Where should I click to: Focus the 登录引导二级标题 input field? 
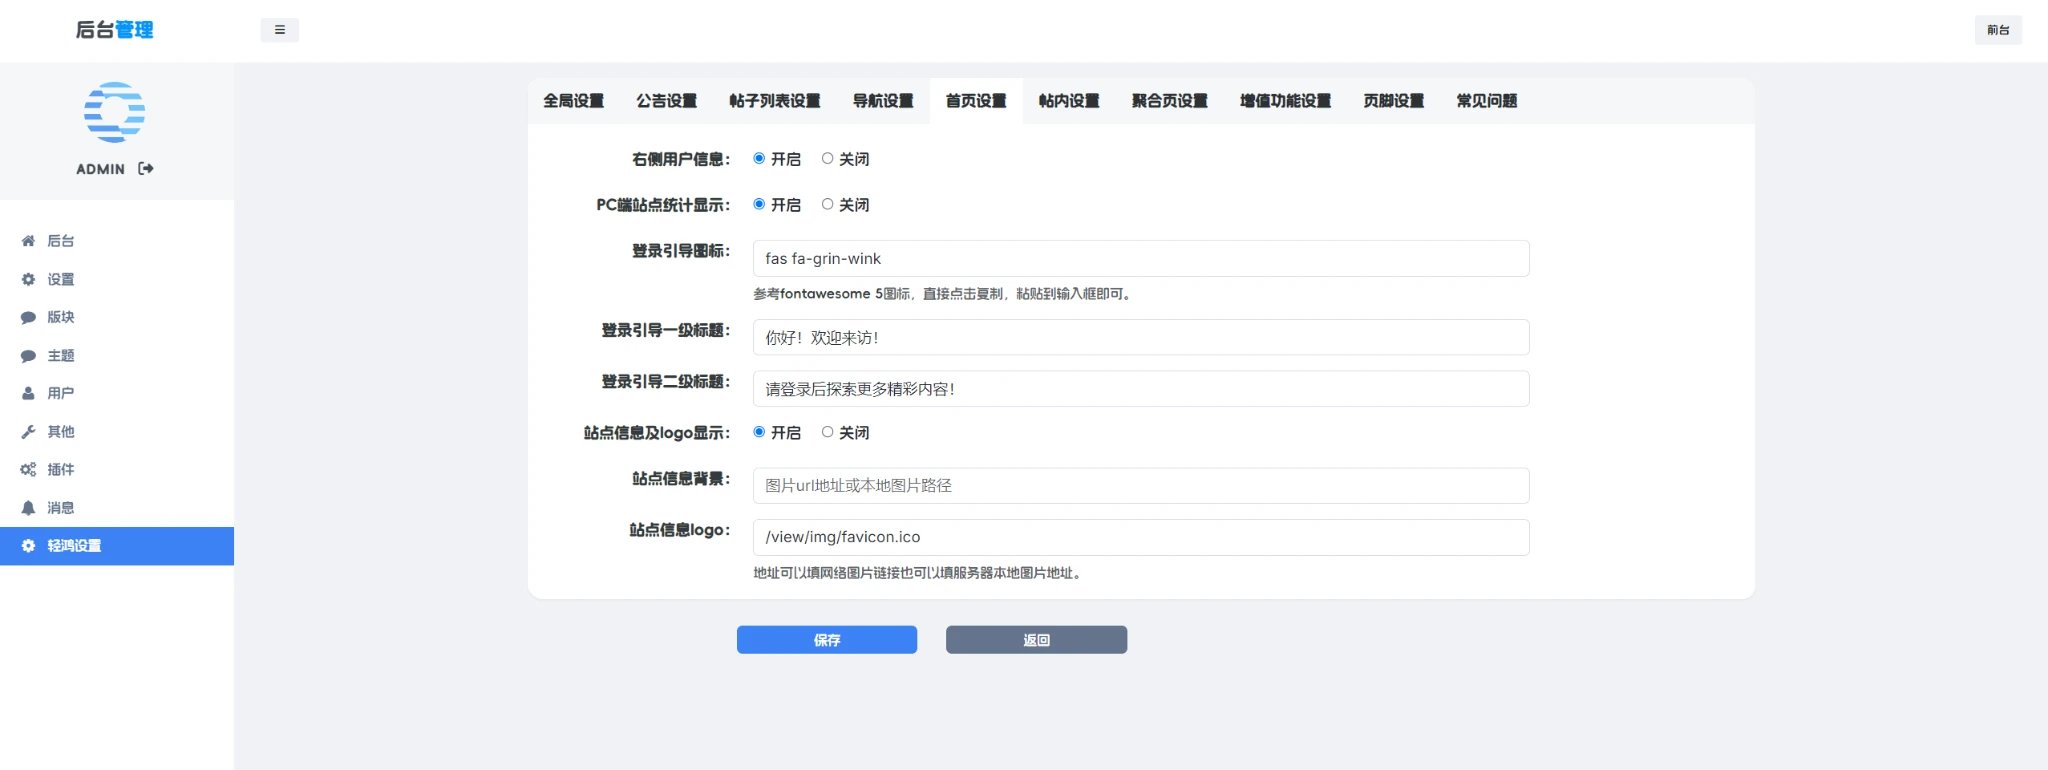click(x=1141, y=389)
